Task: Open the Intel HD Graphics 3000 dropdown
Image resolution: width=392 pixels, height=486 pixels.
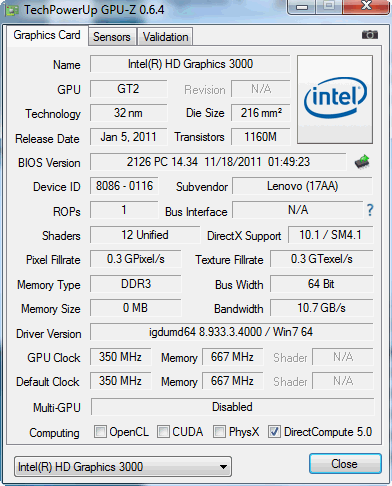Action: 123,467
